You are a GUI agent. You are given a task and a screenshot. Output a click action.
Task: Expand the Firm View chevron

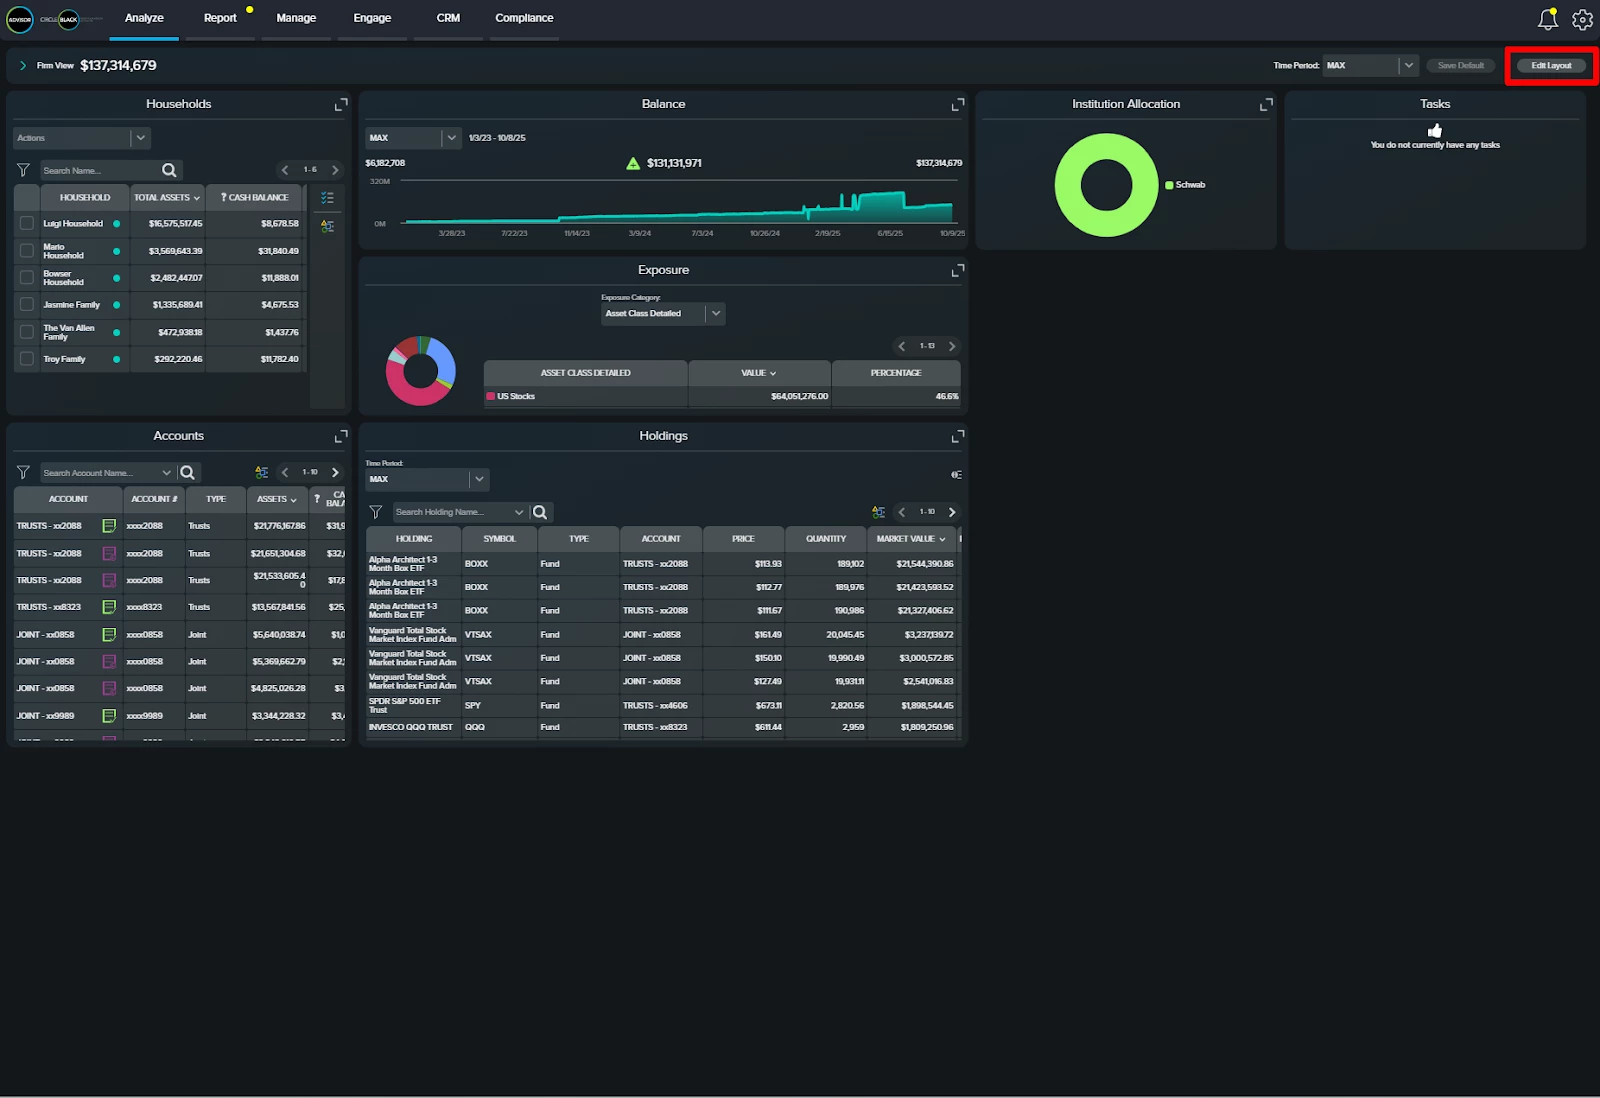click(x=23, y=66)
